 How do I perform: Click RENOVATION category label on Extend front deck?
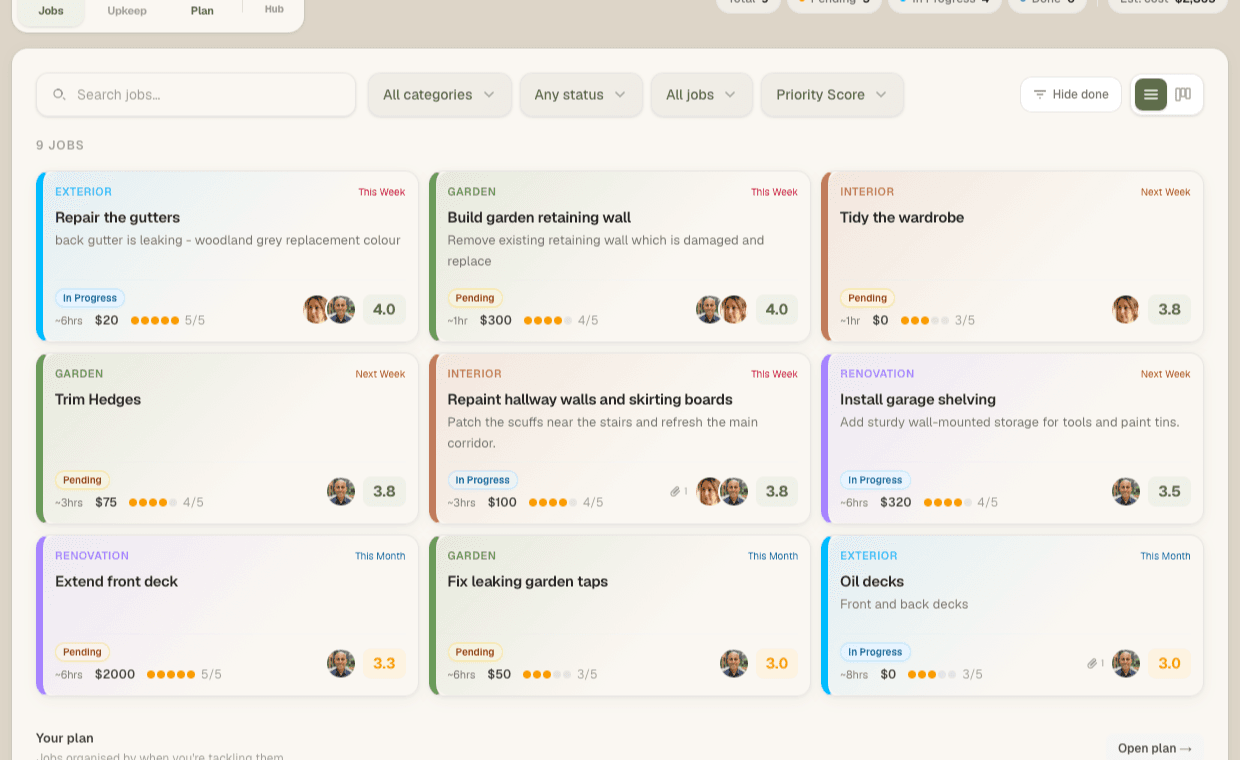[92, 555]
